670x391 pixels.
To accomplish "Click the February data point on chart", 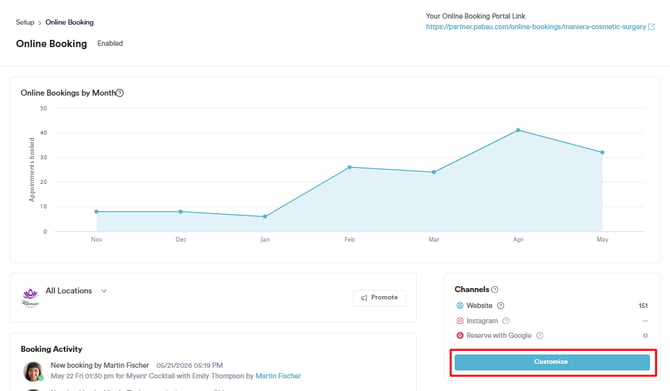I will tap(350, 167).
